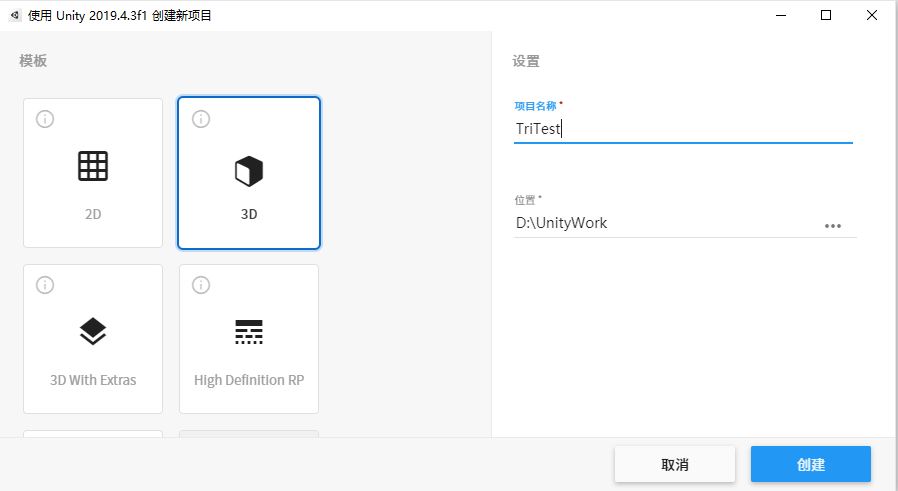Click the 3D With Extras label
Image resolution: width=898 pixels, height=491 pixels.
click(x=93, y=380)
